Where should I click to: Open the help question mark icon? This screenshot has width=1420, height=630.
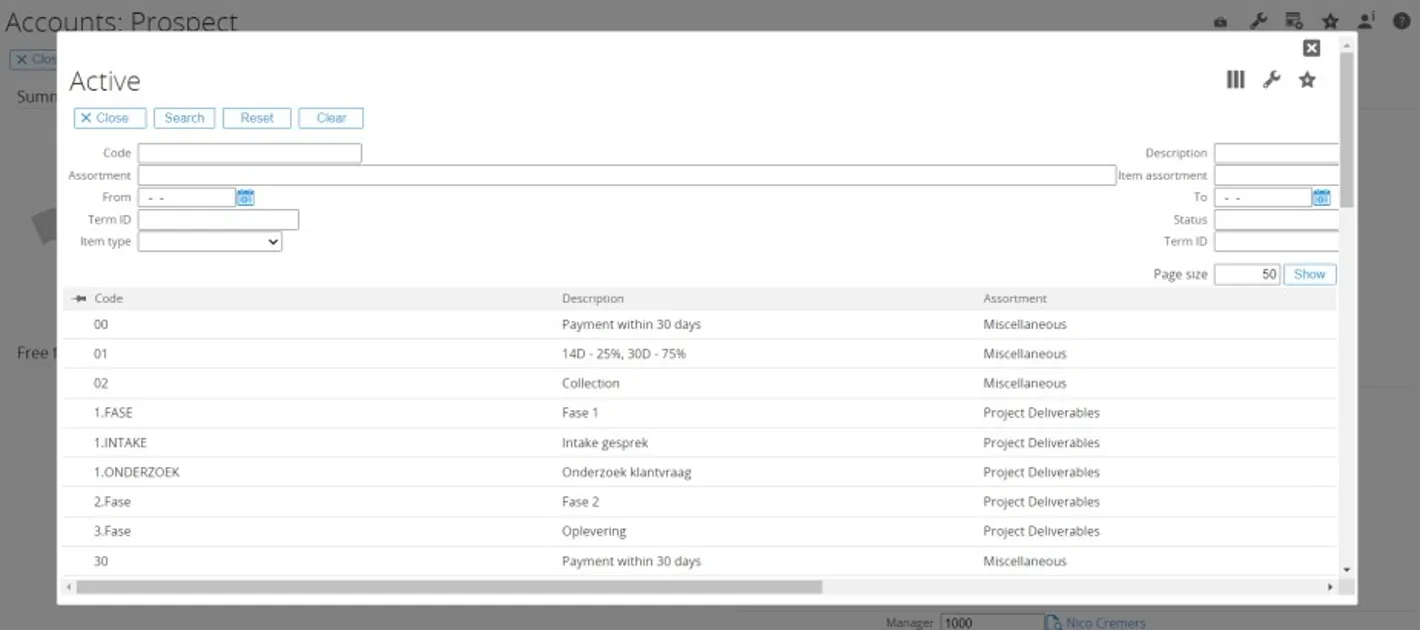(1403, 20)
